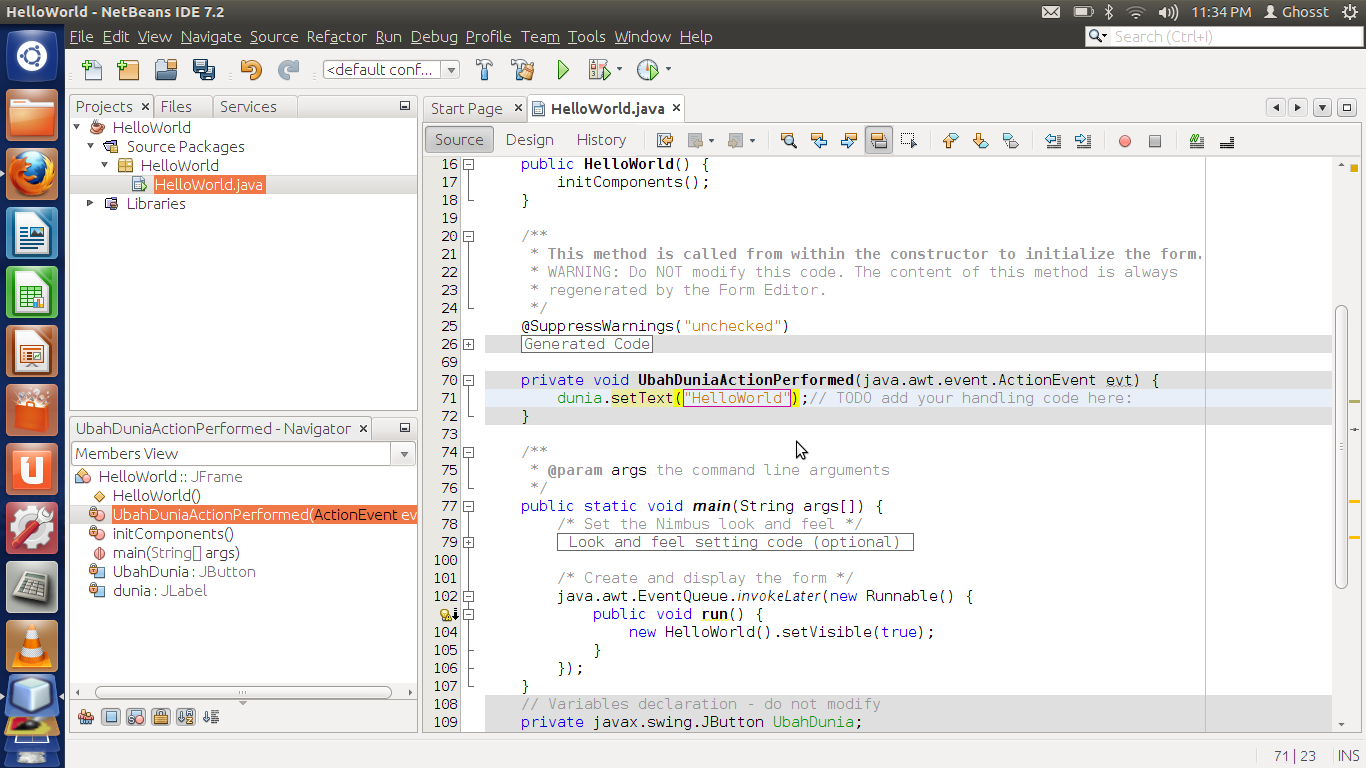Open the default configuration dropdown
The width and height of the screenshot is (1366, 768).
click(x=449, y=70)
